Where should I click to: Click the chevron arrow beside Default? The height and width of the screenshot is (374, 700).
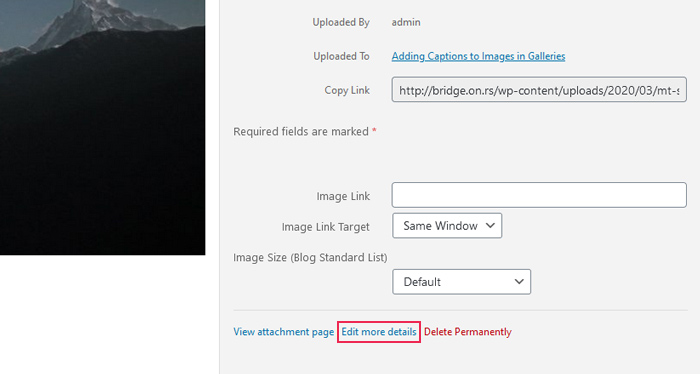tap(519, 282)
